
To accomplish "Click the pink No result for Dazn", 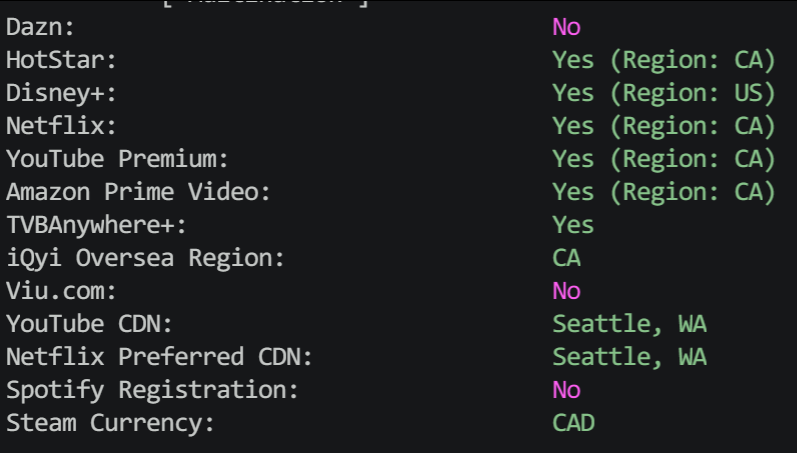I will pyautogui.click(x=566, y=27).
